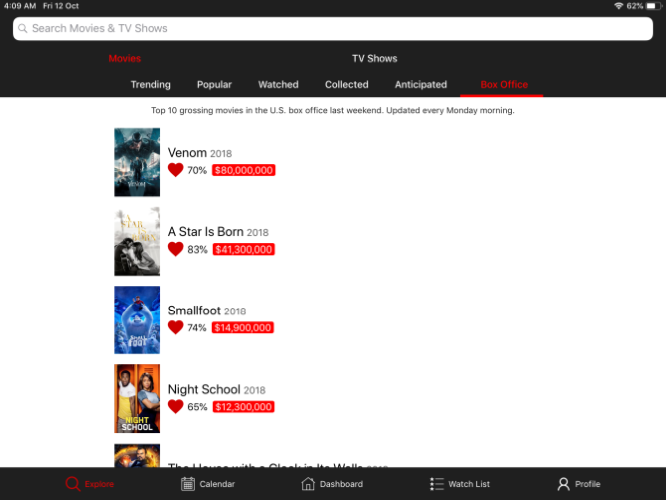The width and height of the screenshot is (666, 500).
Task: Open the A Star Is Born poster
Action: coord(137,241)
